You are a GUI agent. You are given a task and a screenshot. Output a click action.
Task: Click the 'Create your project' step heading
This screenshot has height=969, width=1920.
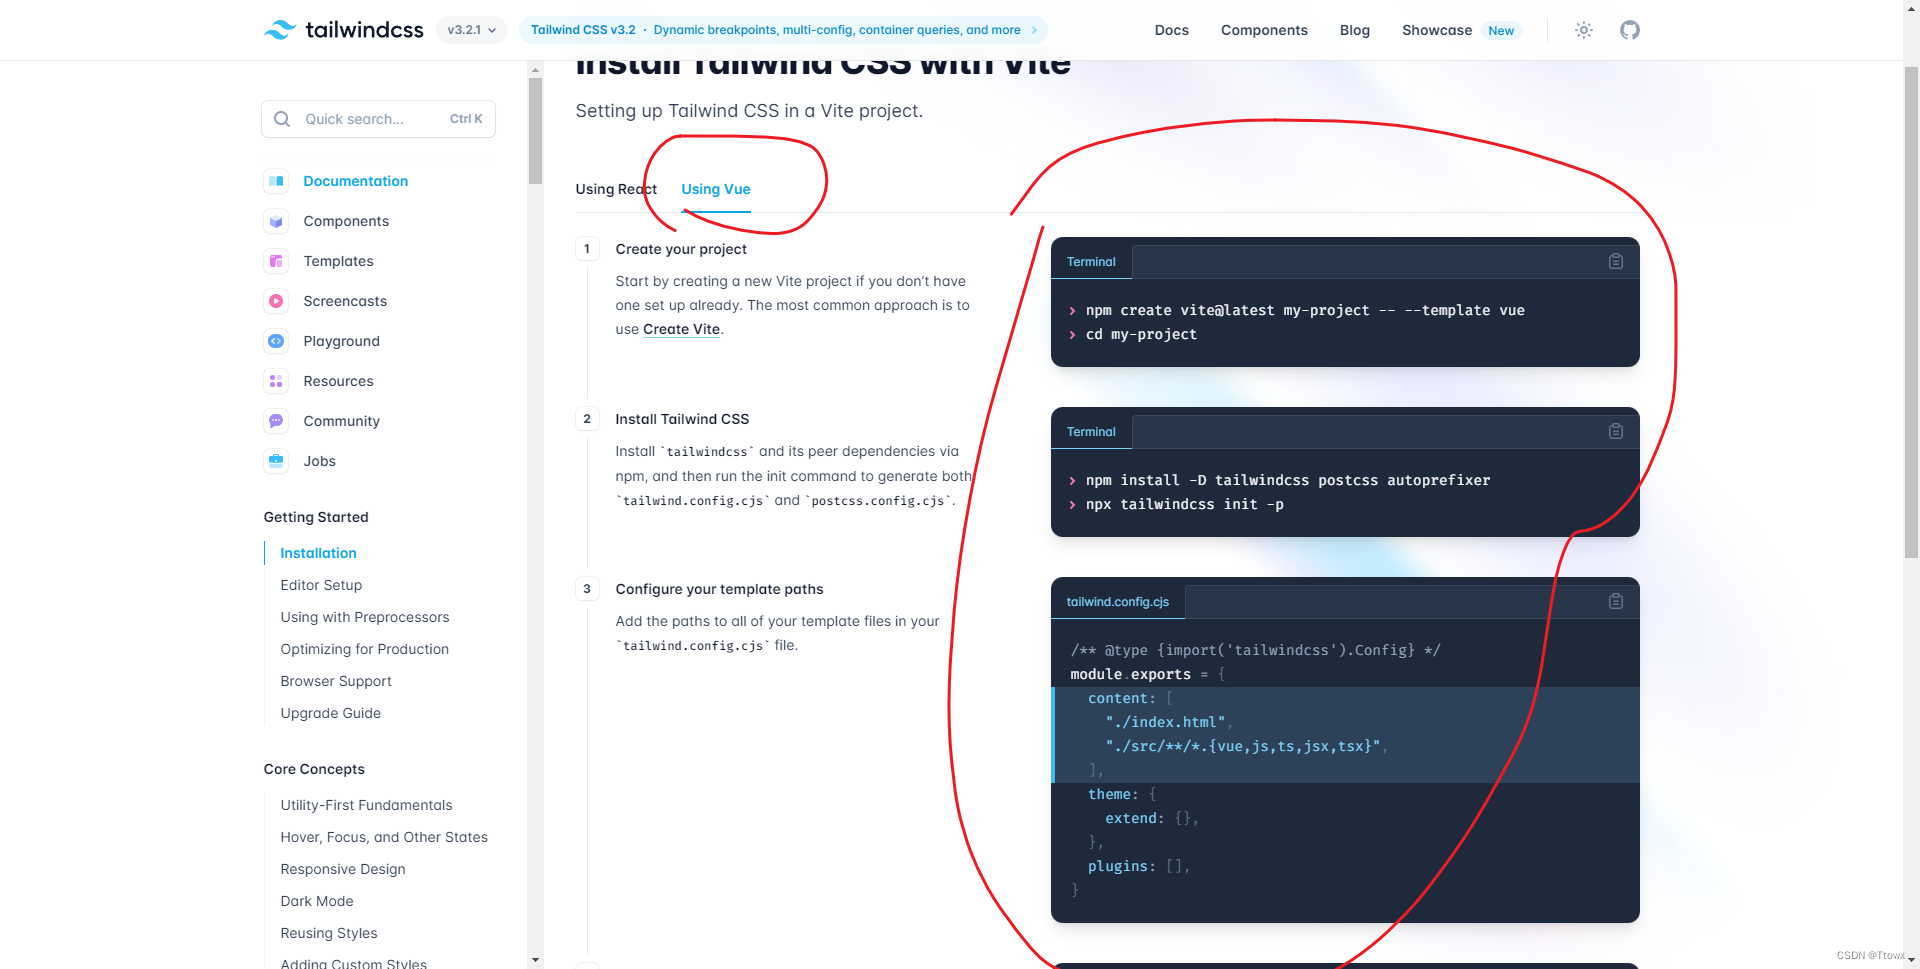click(x=681, y=249)
